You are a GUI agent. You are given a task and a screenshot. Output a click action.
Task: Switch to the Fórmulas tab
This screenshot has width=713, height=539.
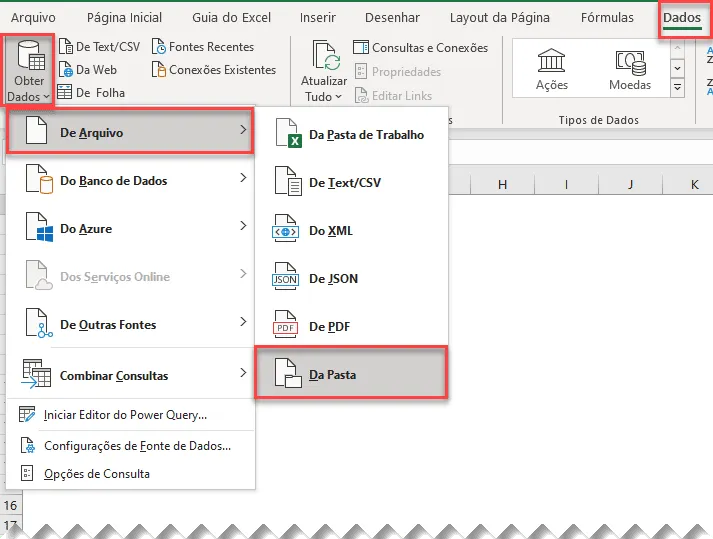(x=607, y=18)
